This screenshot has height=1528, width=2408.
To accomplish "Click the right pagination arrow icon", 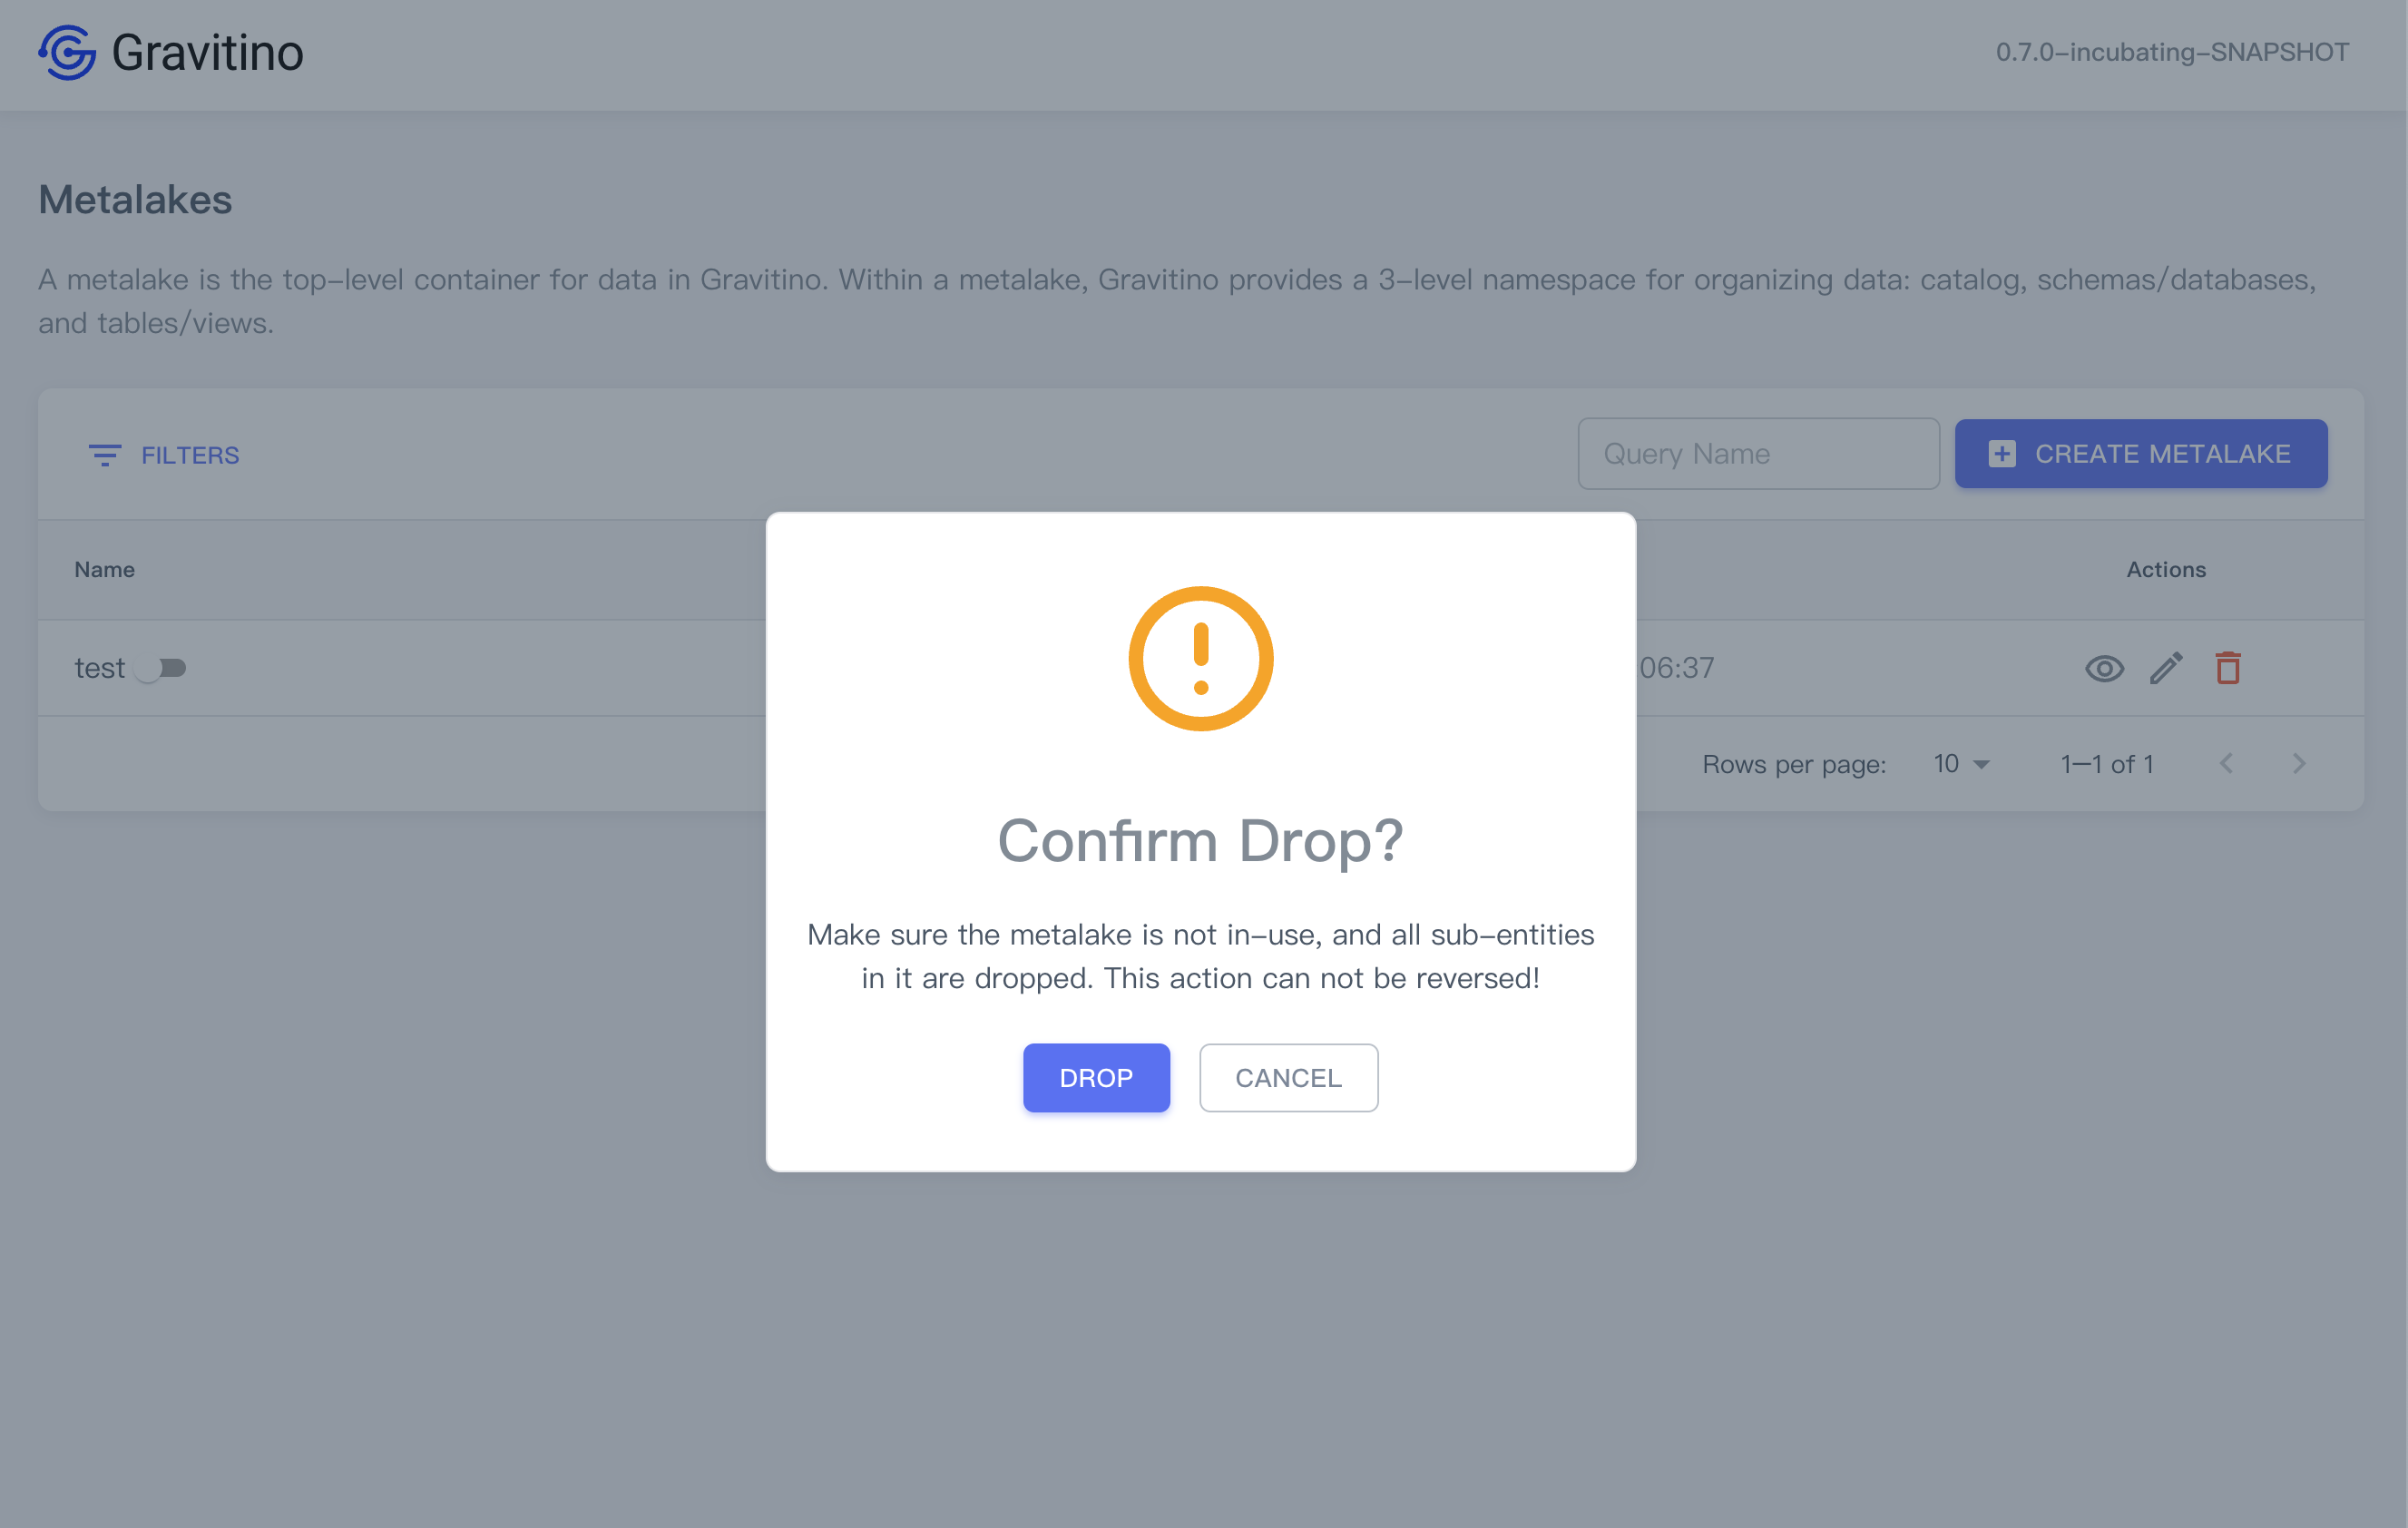I will click(x=2299, y=763).
